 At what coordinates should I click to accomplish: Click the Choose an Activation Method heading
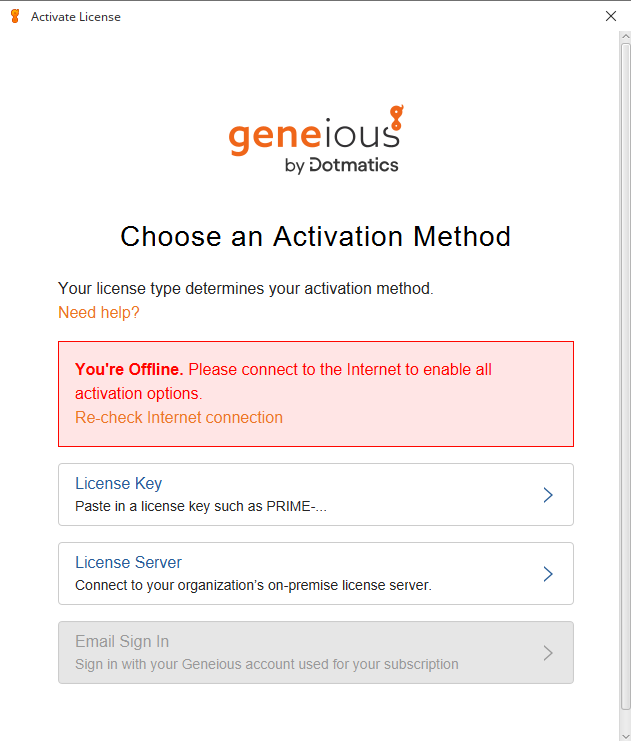315,237
